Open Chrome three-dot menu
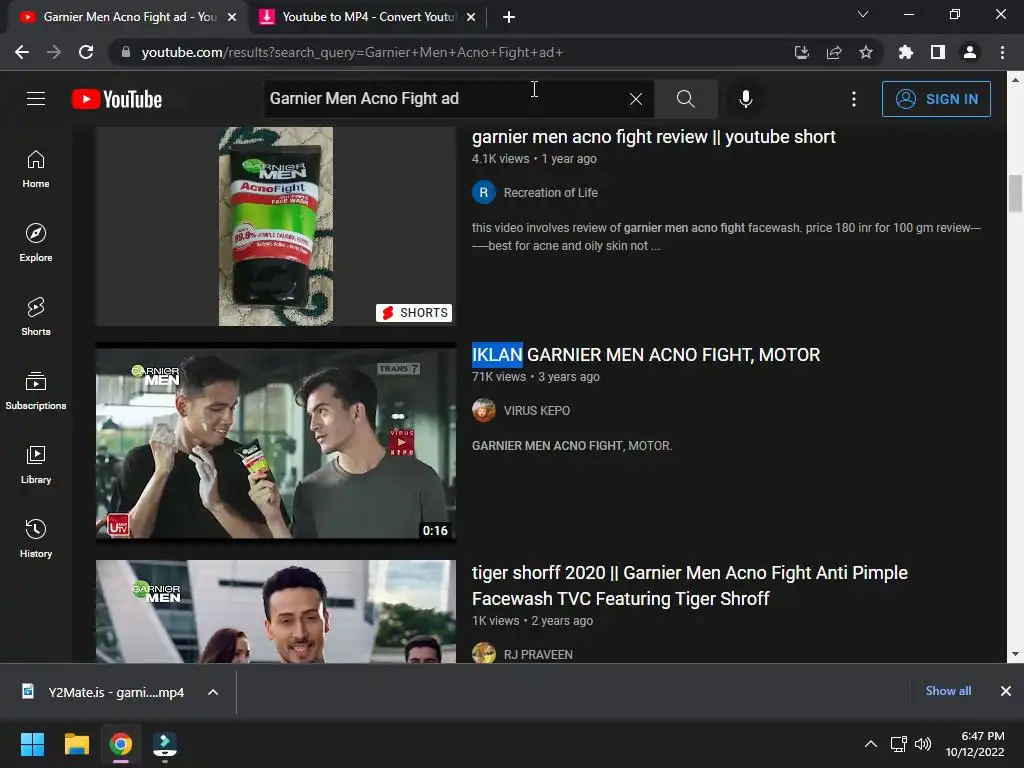The width and height of the screenshot is (1024, 768). pos(1002,52)
